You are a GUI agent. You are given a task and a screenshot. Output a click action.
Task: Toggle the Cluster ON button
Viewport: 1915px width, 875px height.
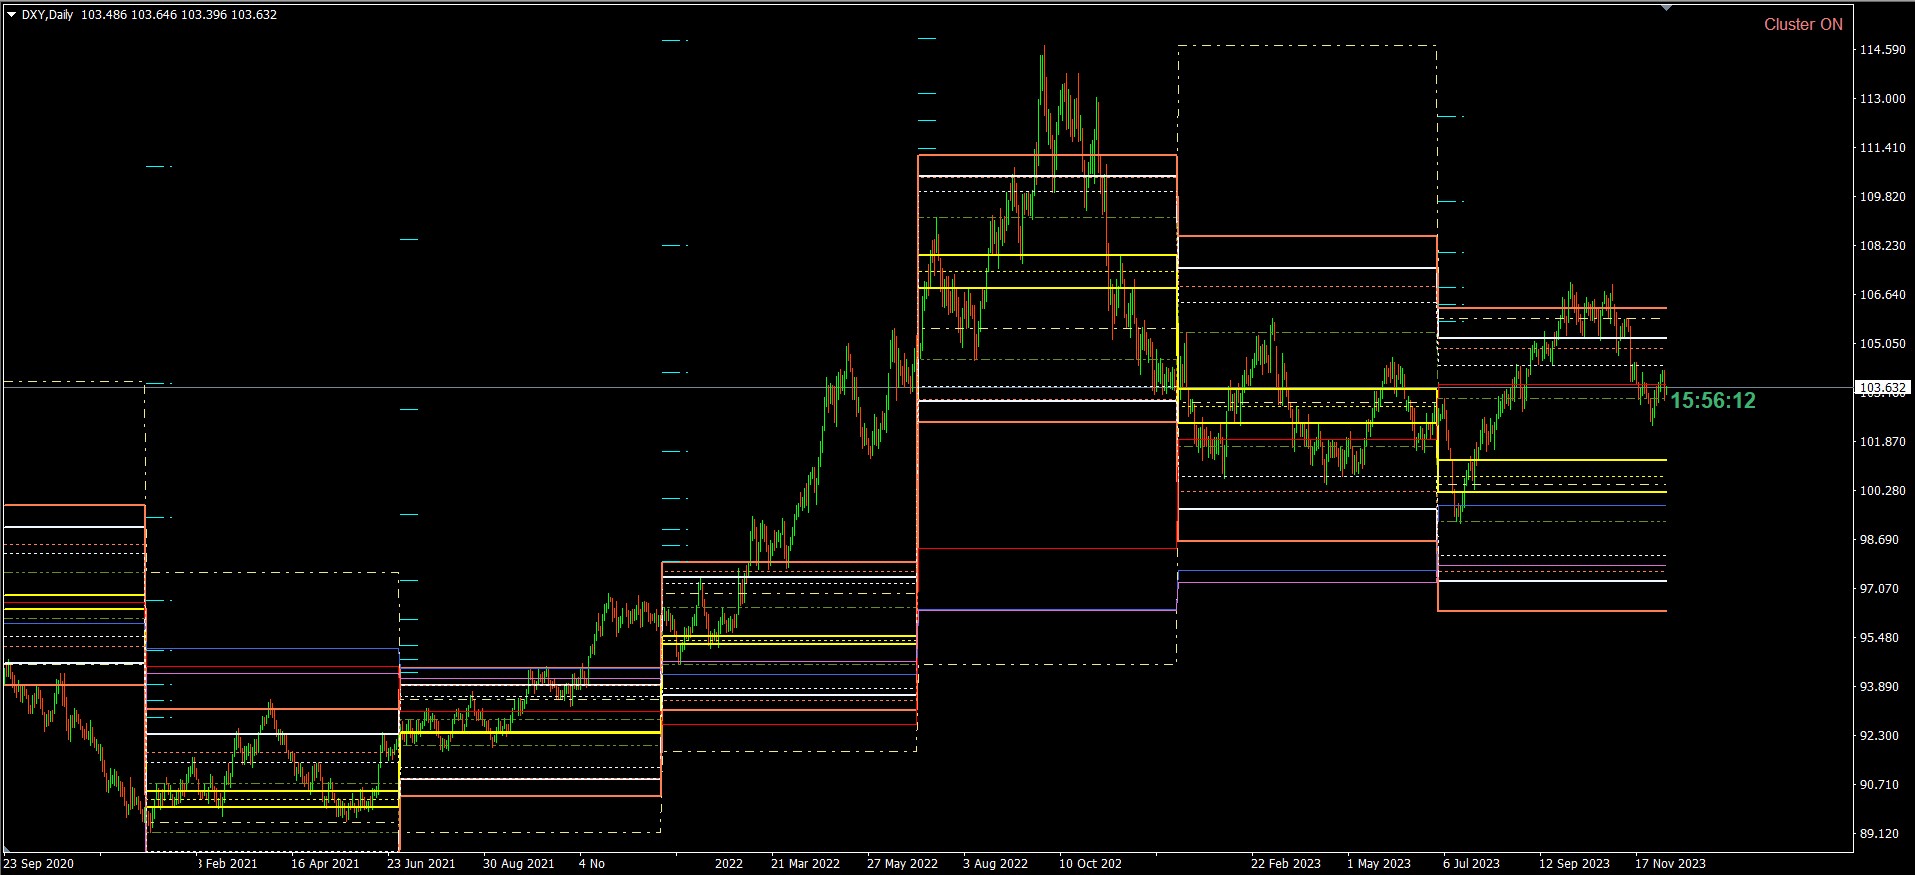click(1803, 25)
